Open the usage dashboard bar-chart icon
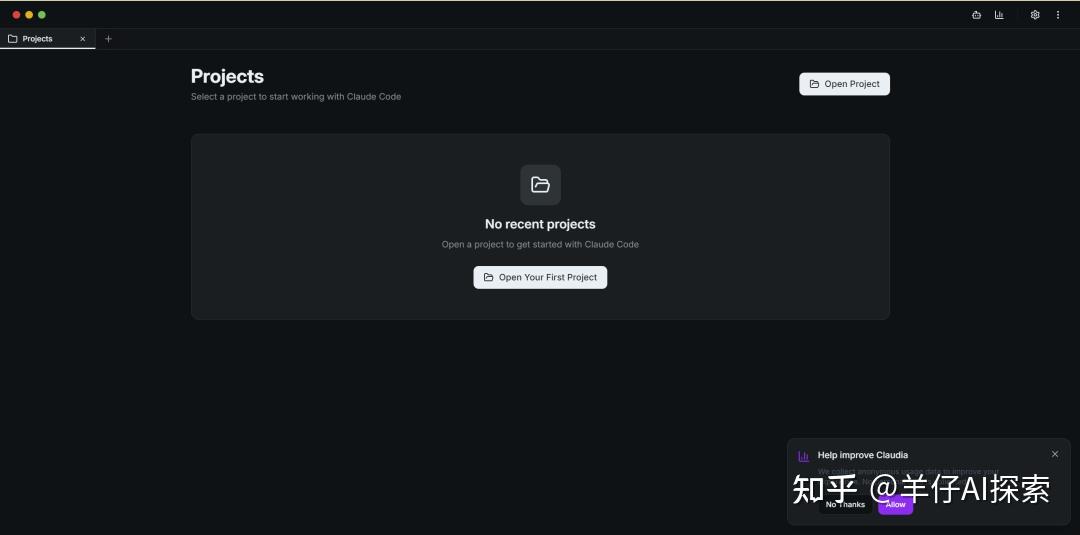The width and height of the screenshot is (1080, 535). tap(999, 14)
